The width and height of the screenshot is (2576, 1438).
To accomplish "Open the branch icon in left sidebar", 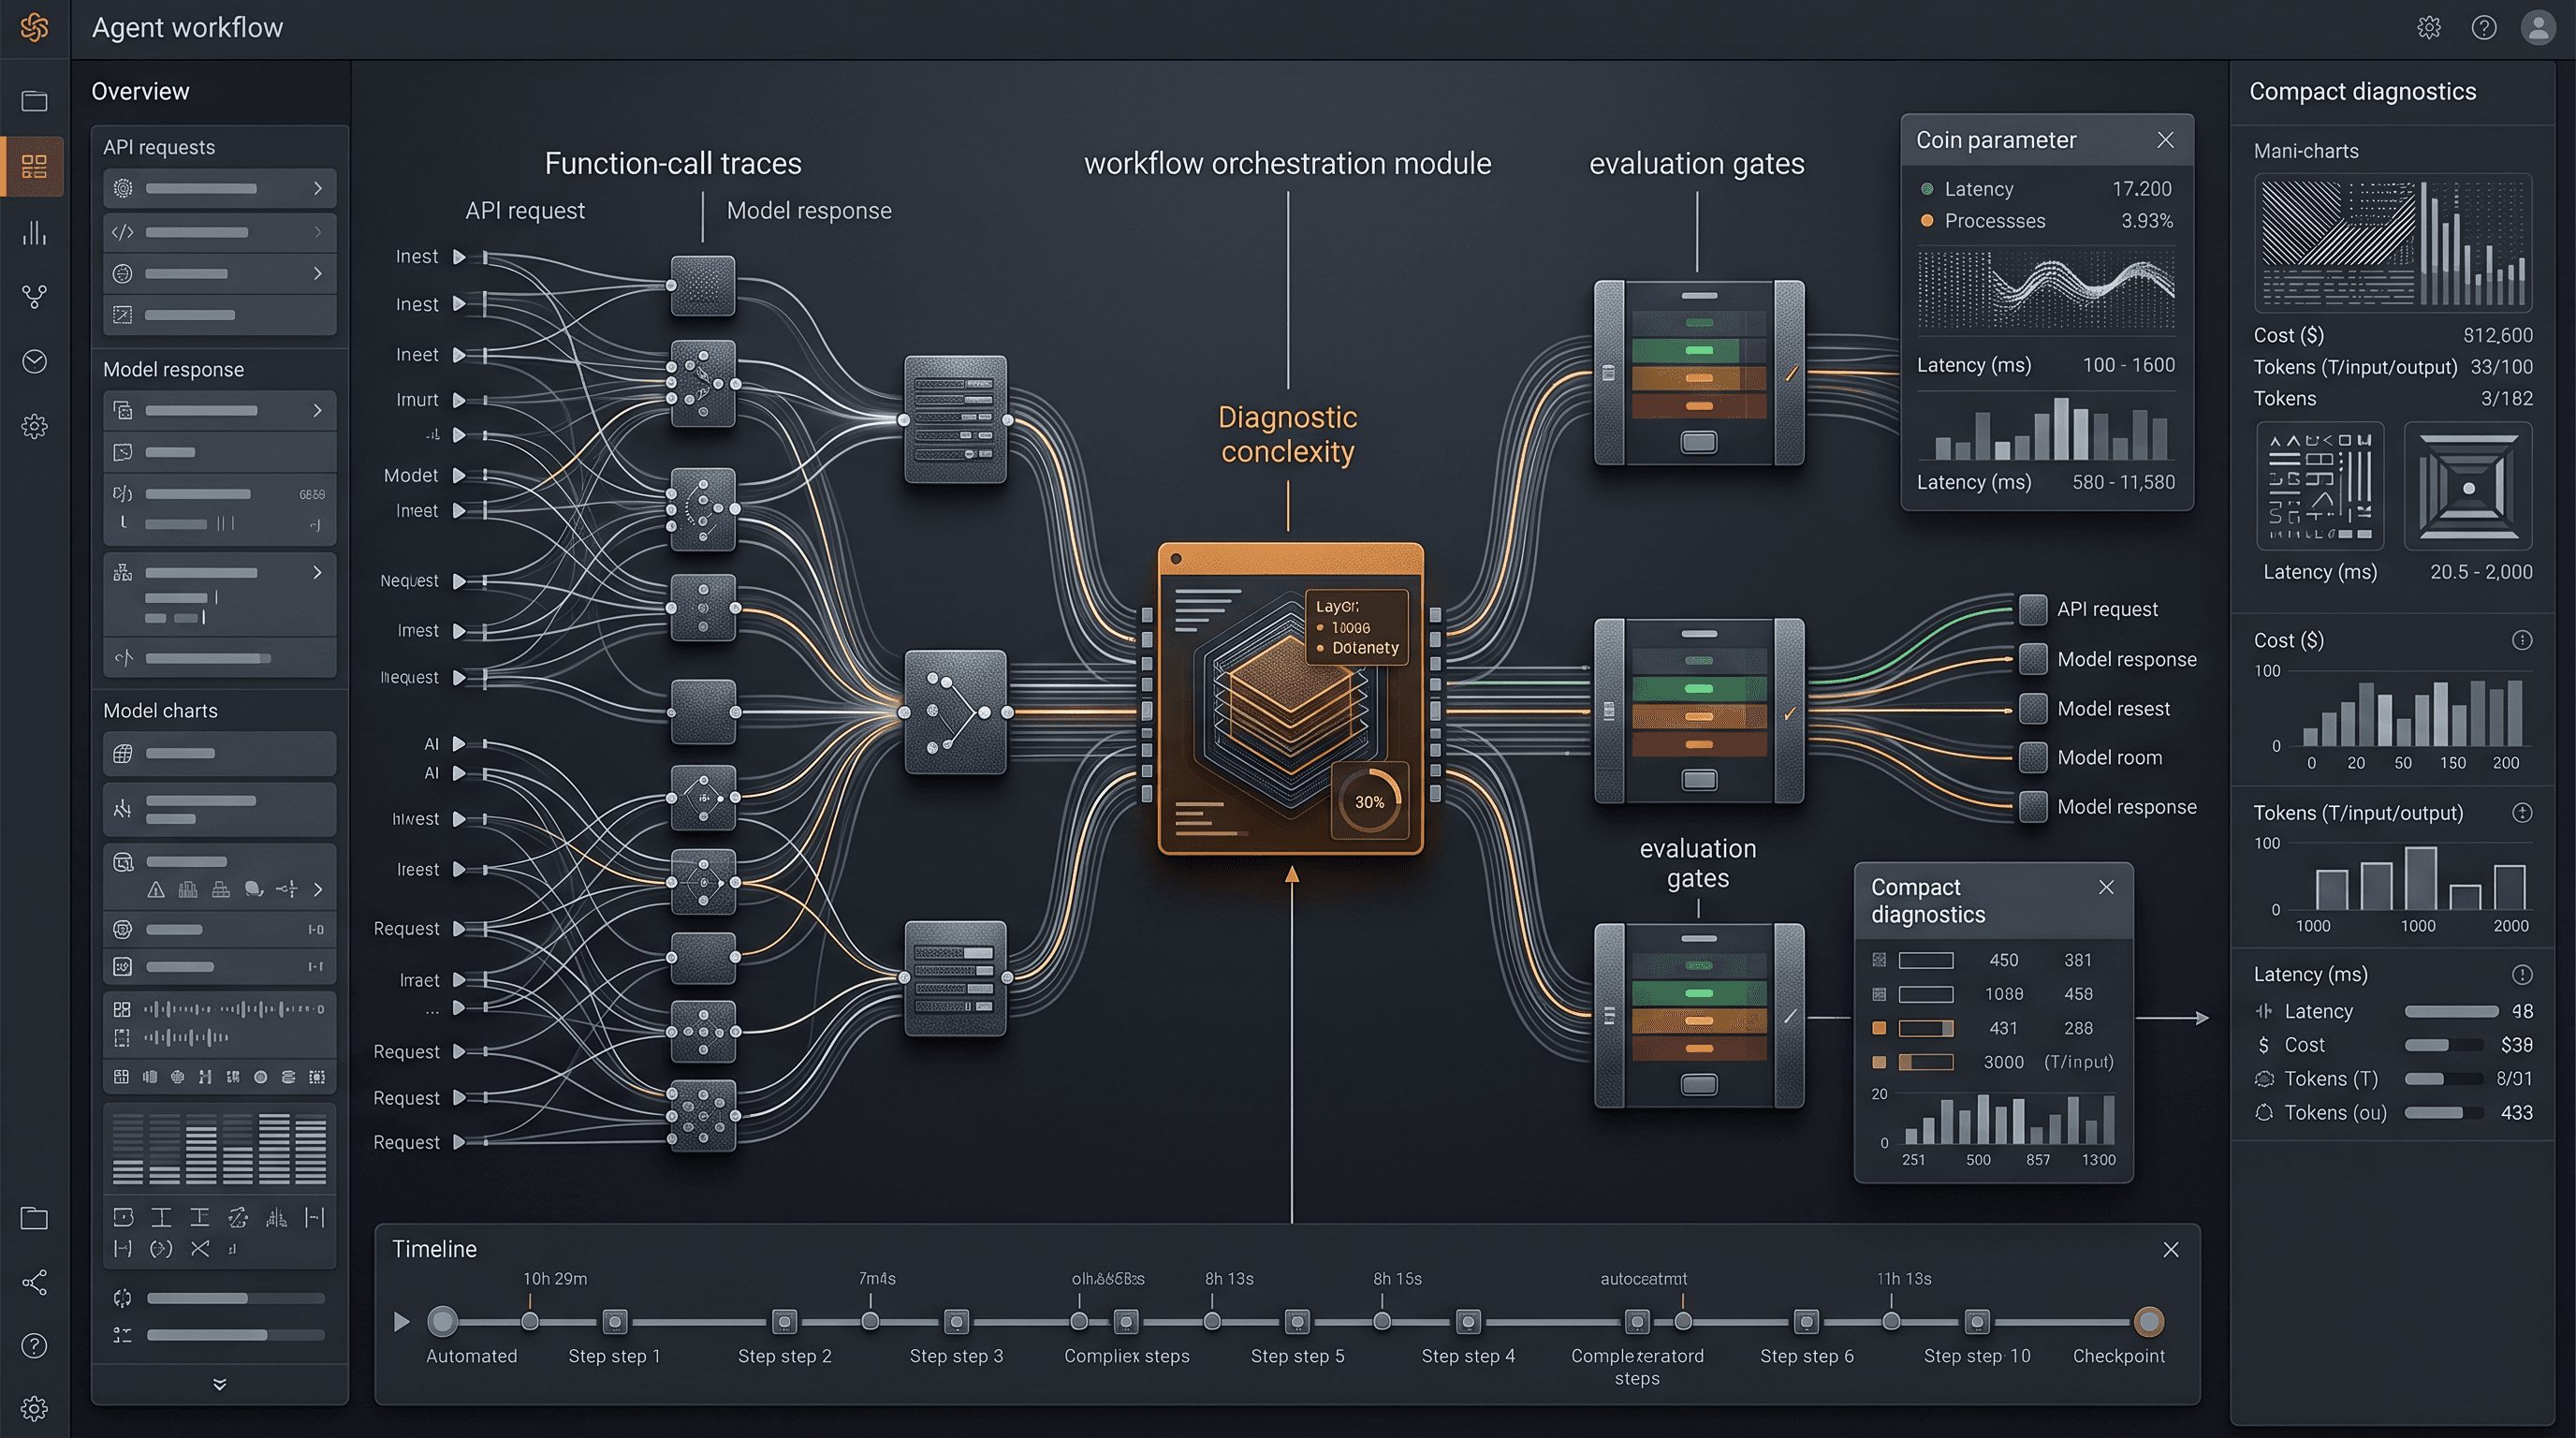I will pyautogui.click(x=35, y=297).
